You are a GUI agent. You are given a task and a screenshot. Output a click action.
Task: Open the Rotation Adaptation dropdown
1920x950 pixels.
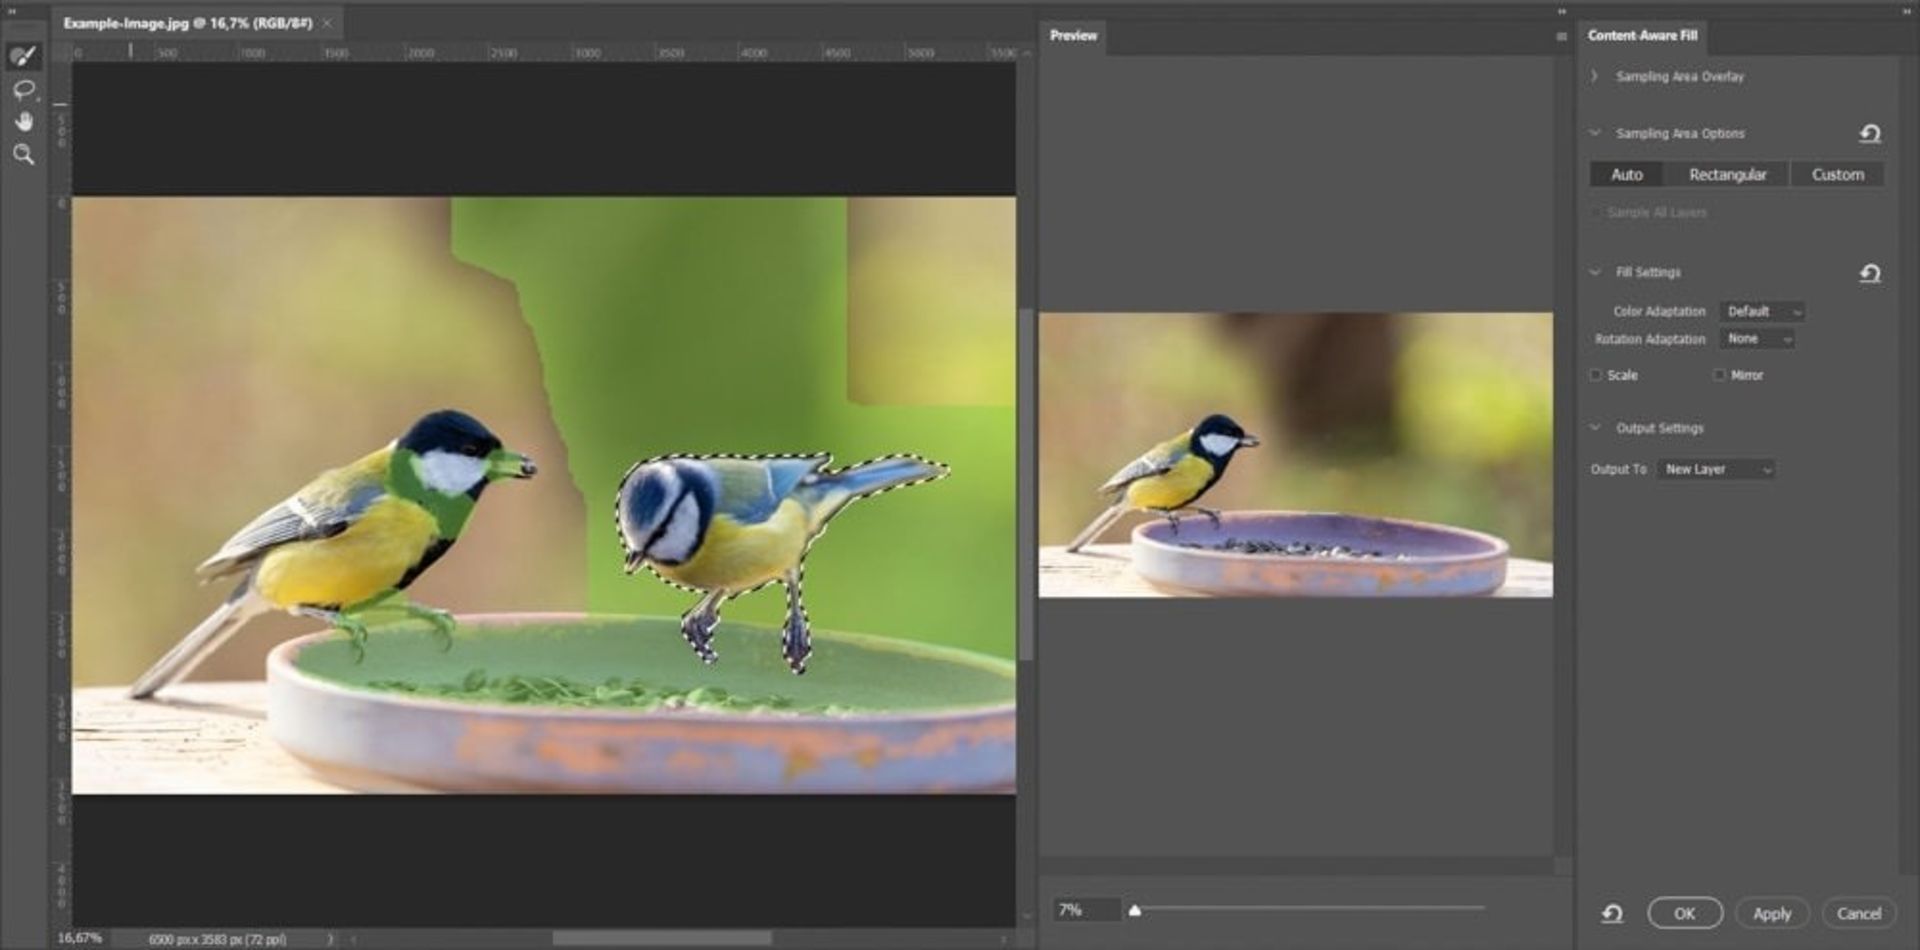coord(1757,339)
